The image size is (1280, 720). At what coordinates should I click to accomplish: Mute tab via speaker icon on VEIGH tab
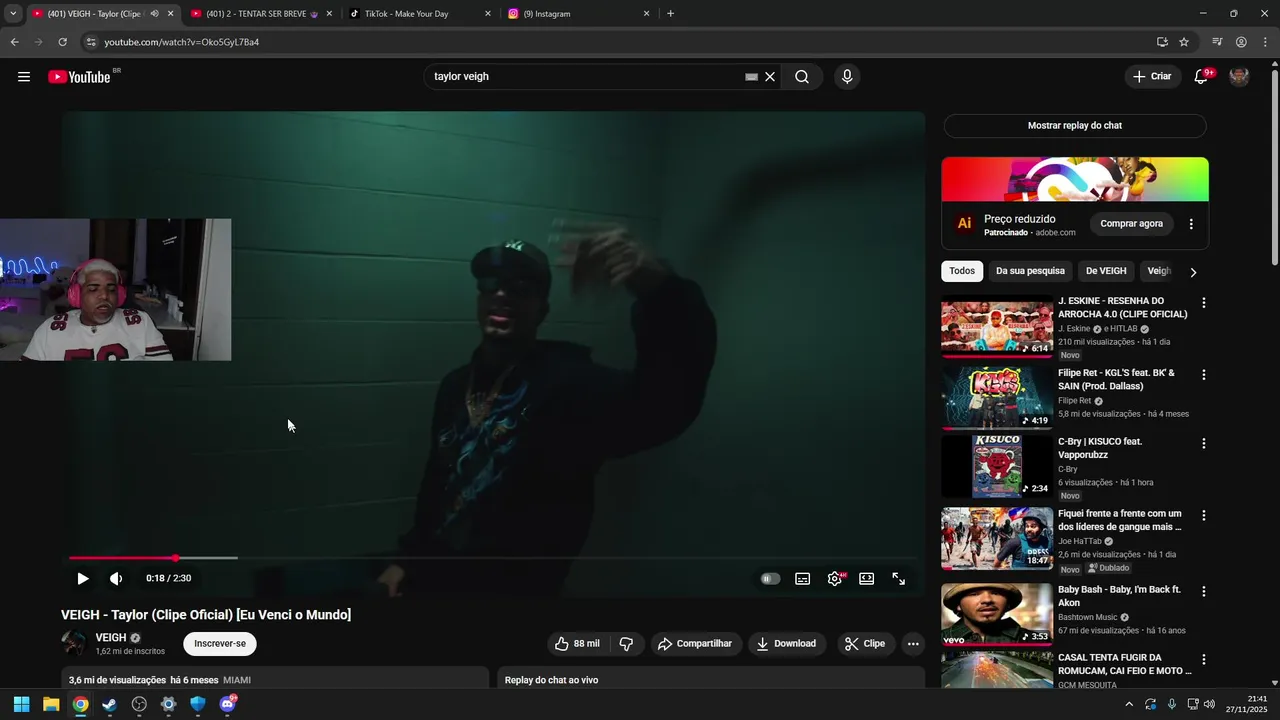[154, 14]
